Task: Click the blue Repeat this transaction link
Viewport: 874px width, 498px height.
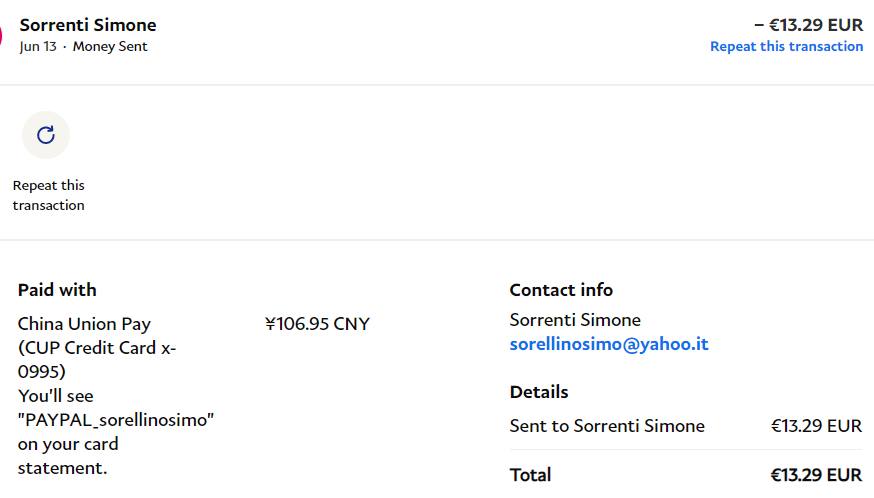Action: click(786, 46)
